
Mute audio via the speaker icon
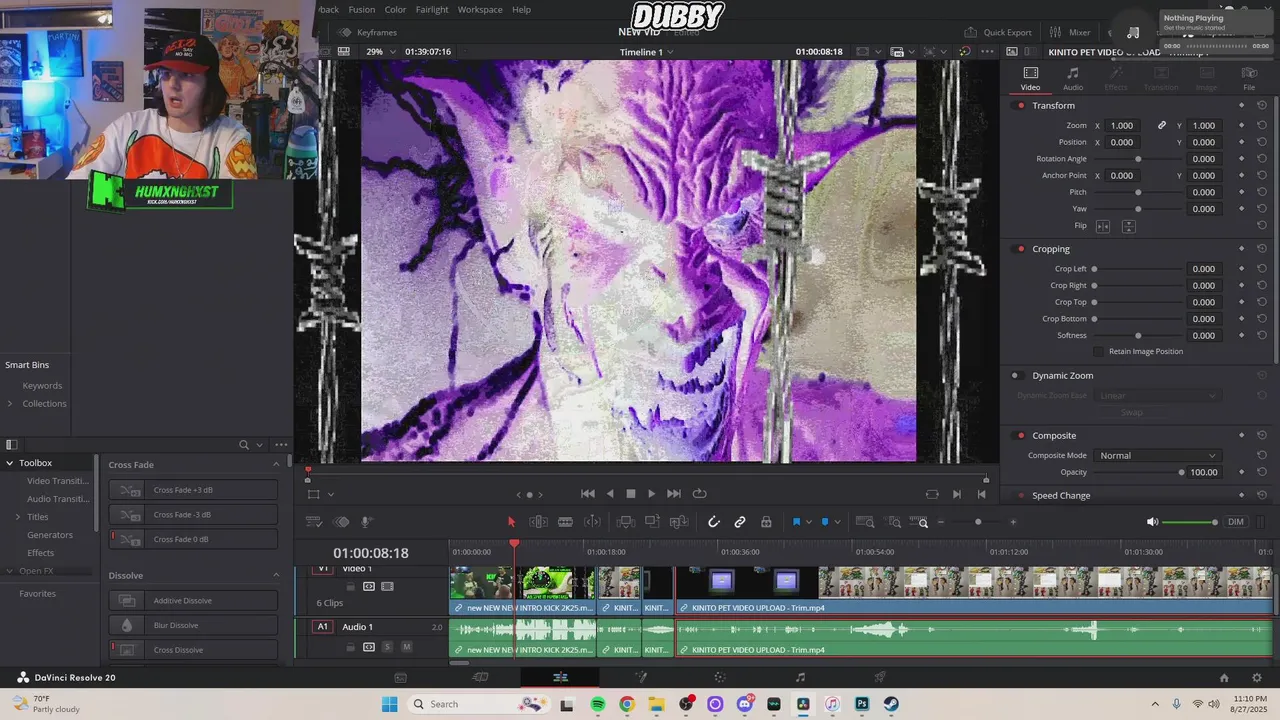[x=1152, y=522]
